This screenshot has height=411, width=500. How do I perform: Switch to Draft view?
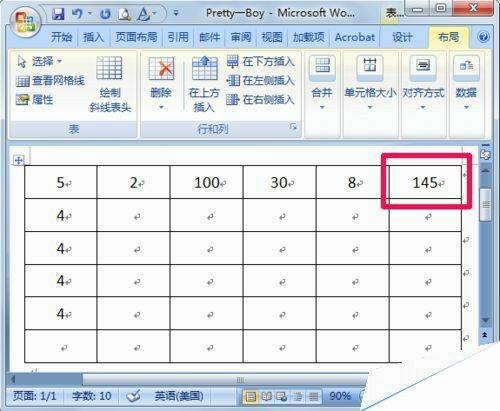pos(313,396)
